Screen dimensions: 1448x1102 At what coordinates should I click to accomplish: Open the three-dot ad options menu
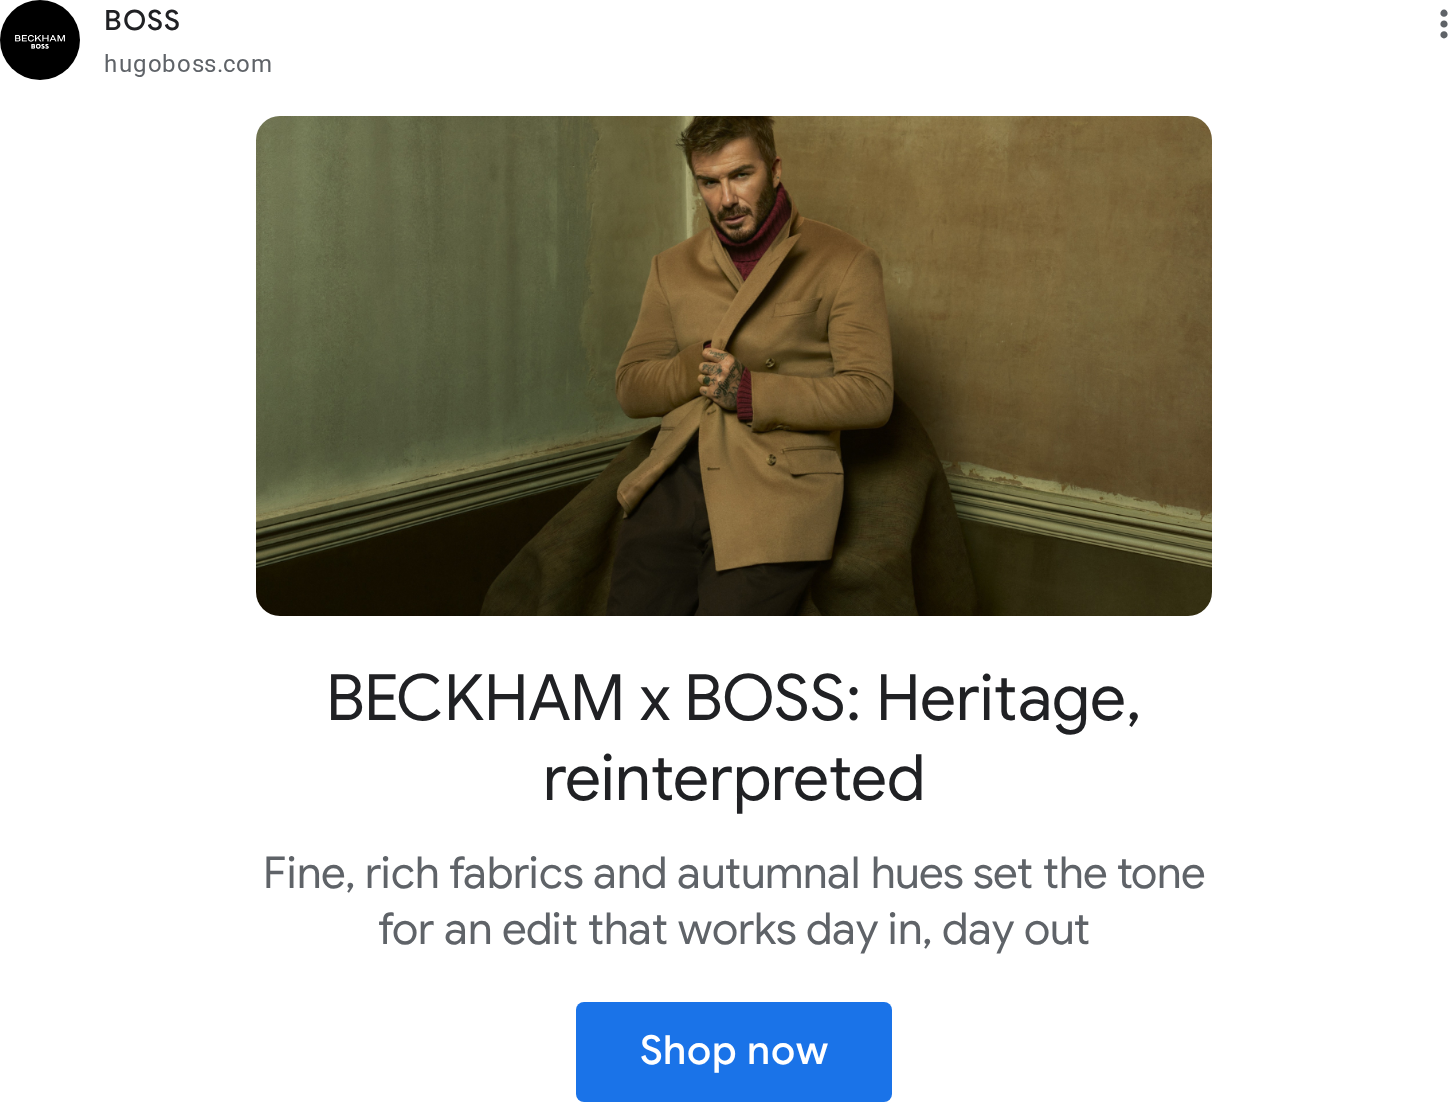point(1442,24)
